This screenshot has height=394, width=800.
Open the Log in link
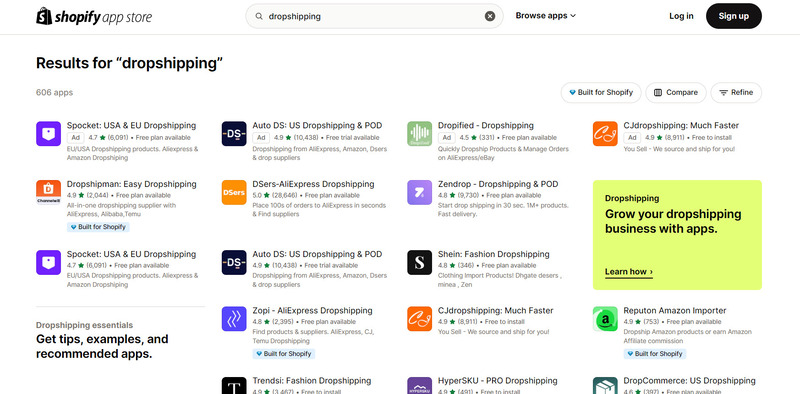tap(681, 16)
